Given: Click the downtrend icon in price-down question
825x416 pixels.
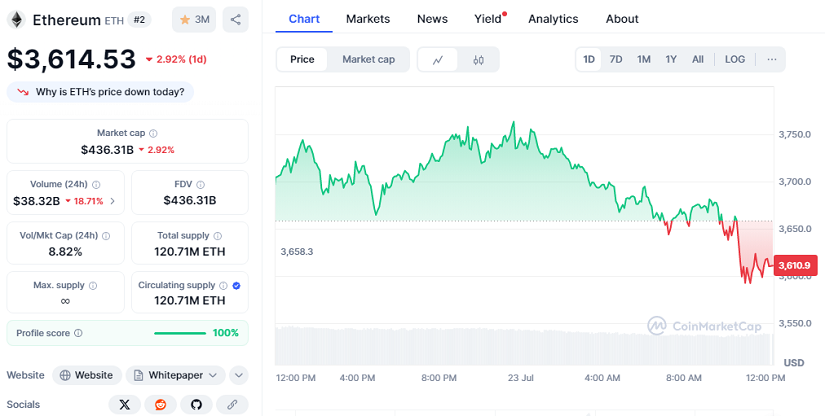Looking at the screenshot, I should 23,92.
